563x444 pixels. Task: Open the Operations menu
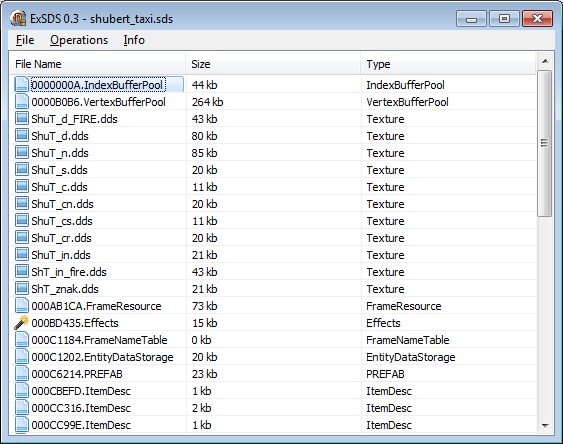(79, 40)
